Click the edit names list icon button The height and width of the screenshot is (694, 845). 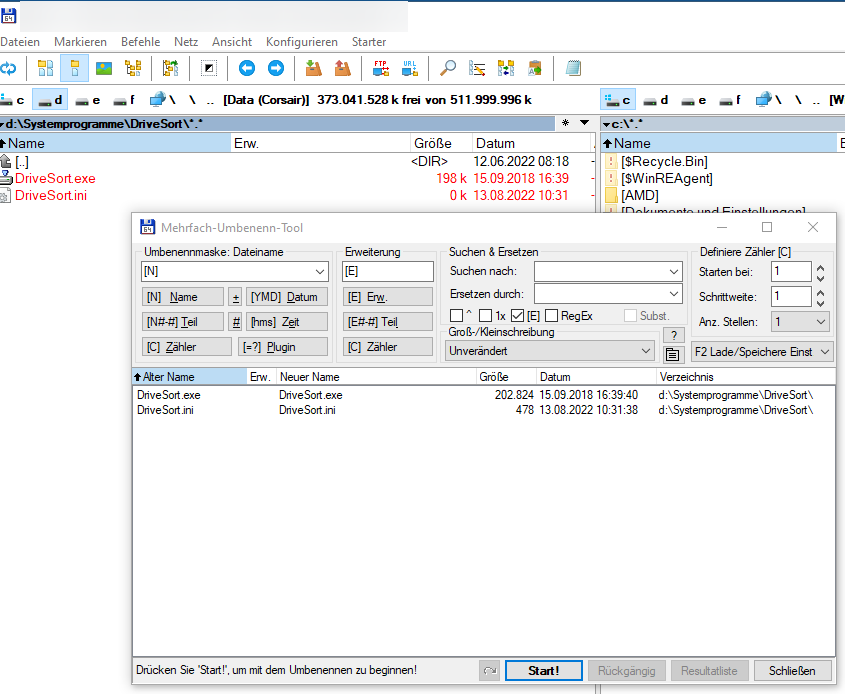673,354
